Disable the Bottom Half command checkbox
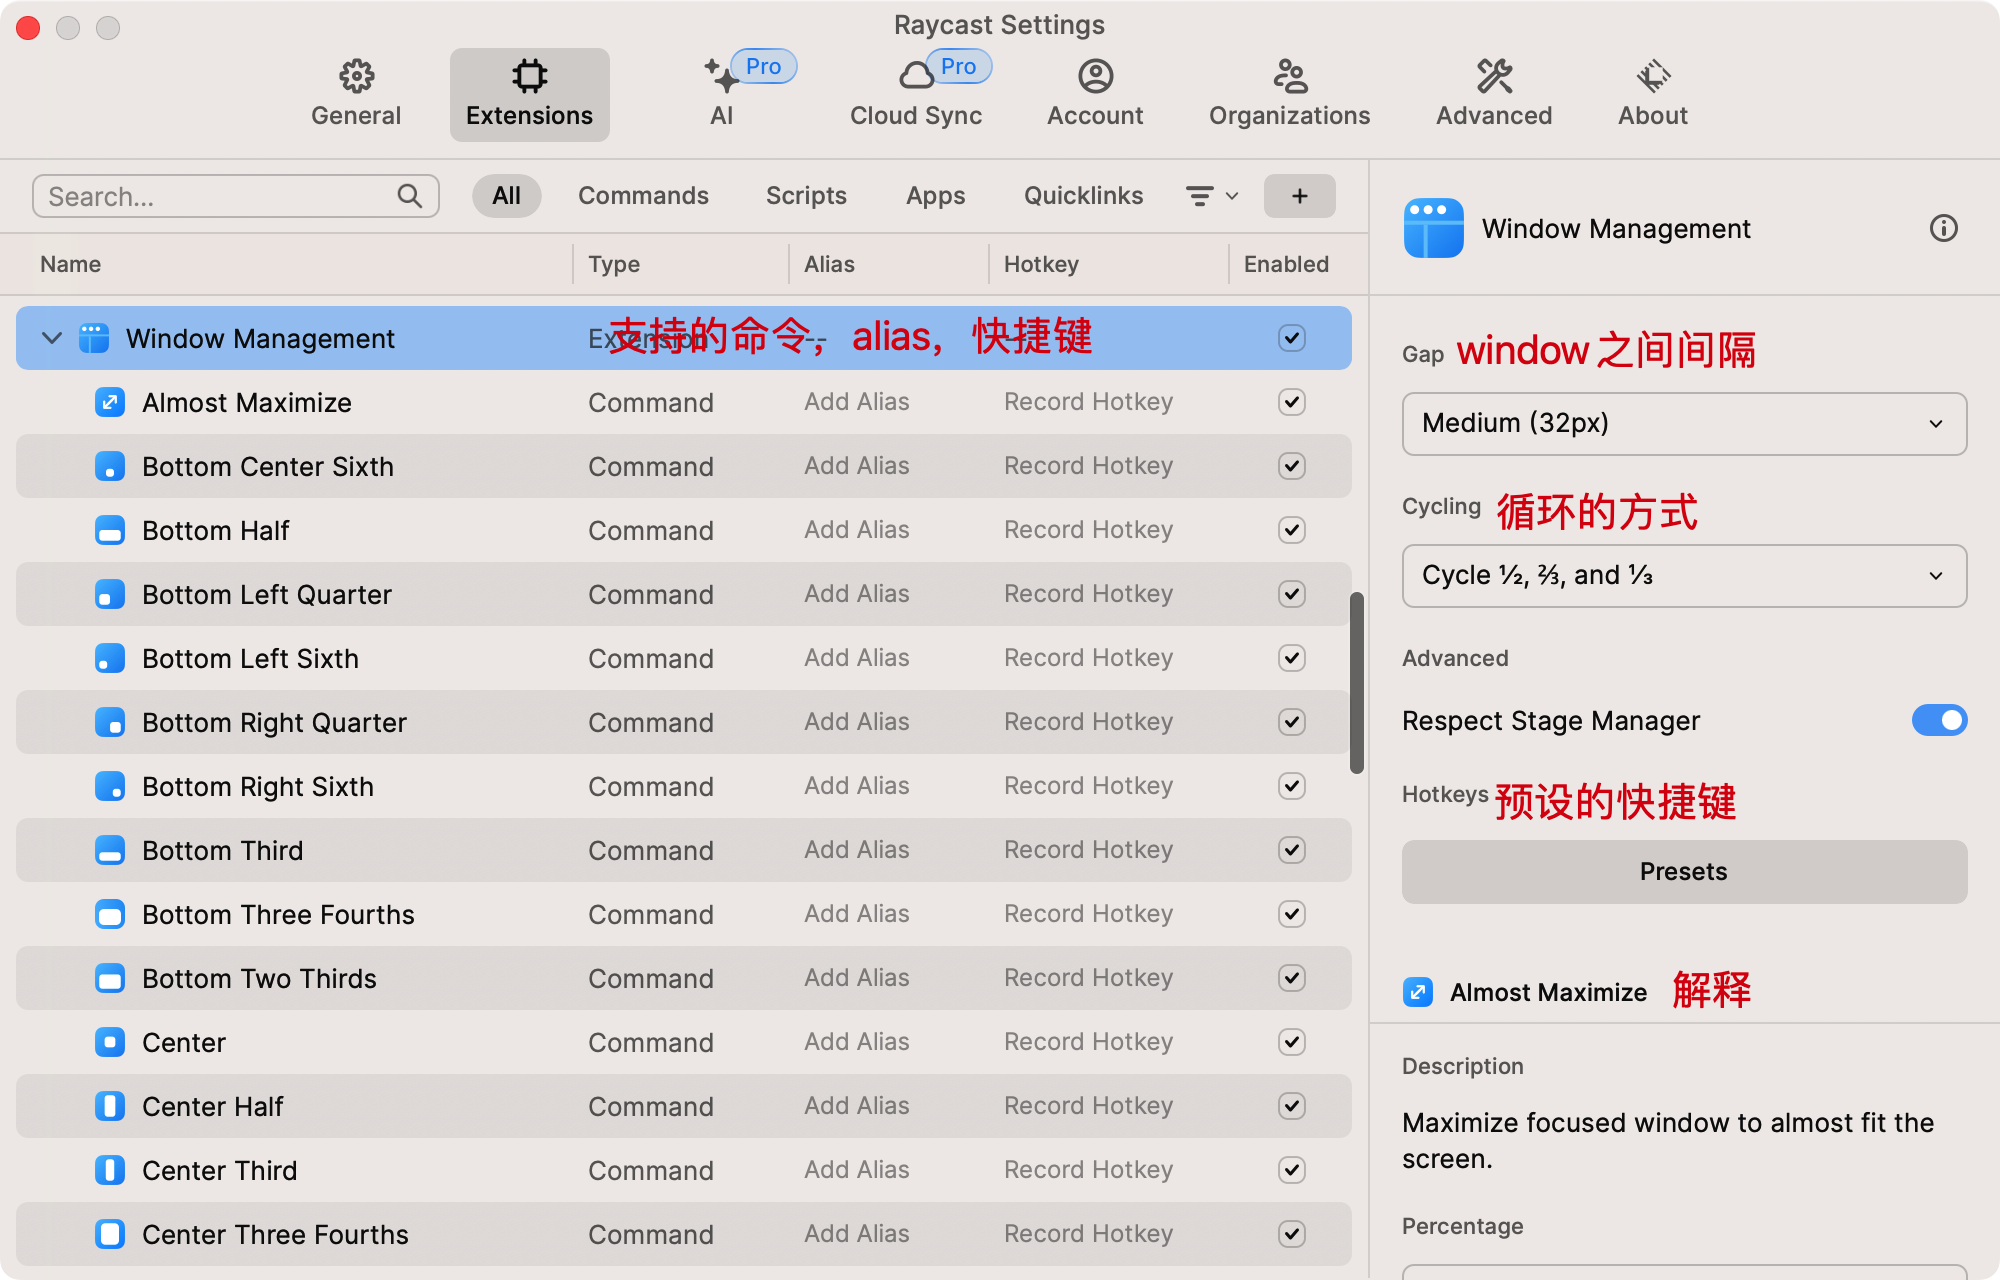 click(1291, 530)
